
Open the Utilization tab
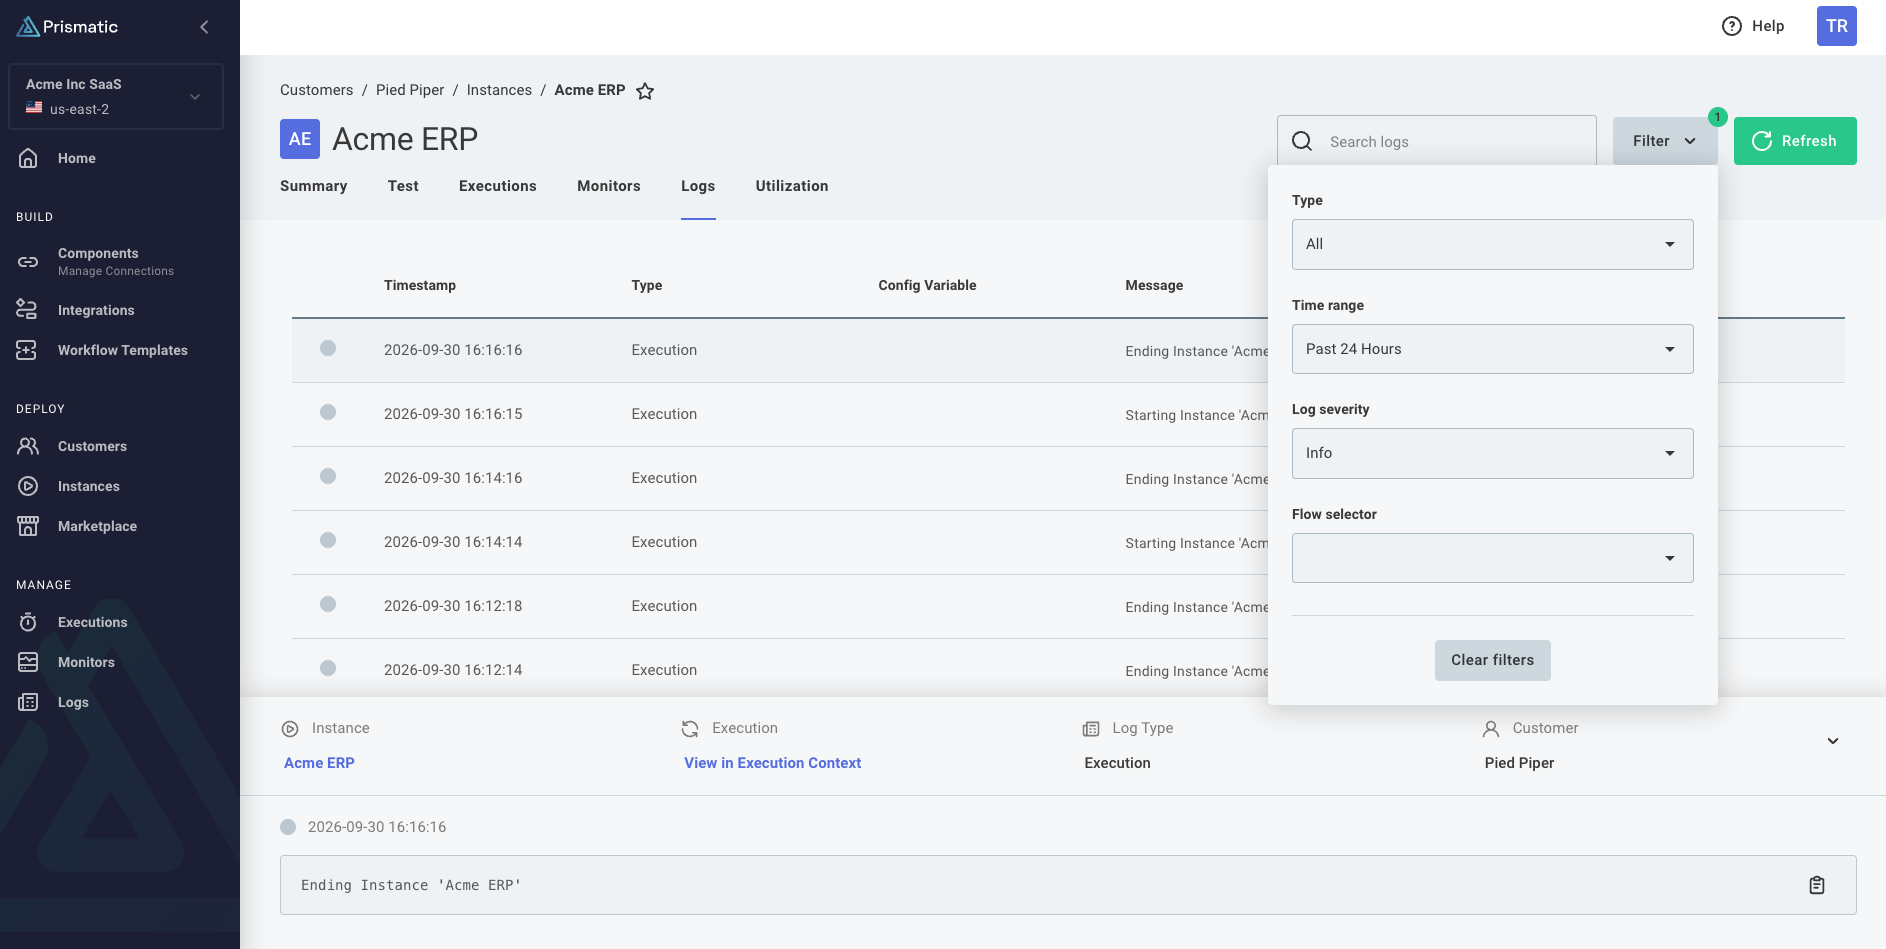[792, 186]
